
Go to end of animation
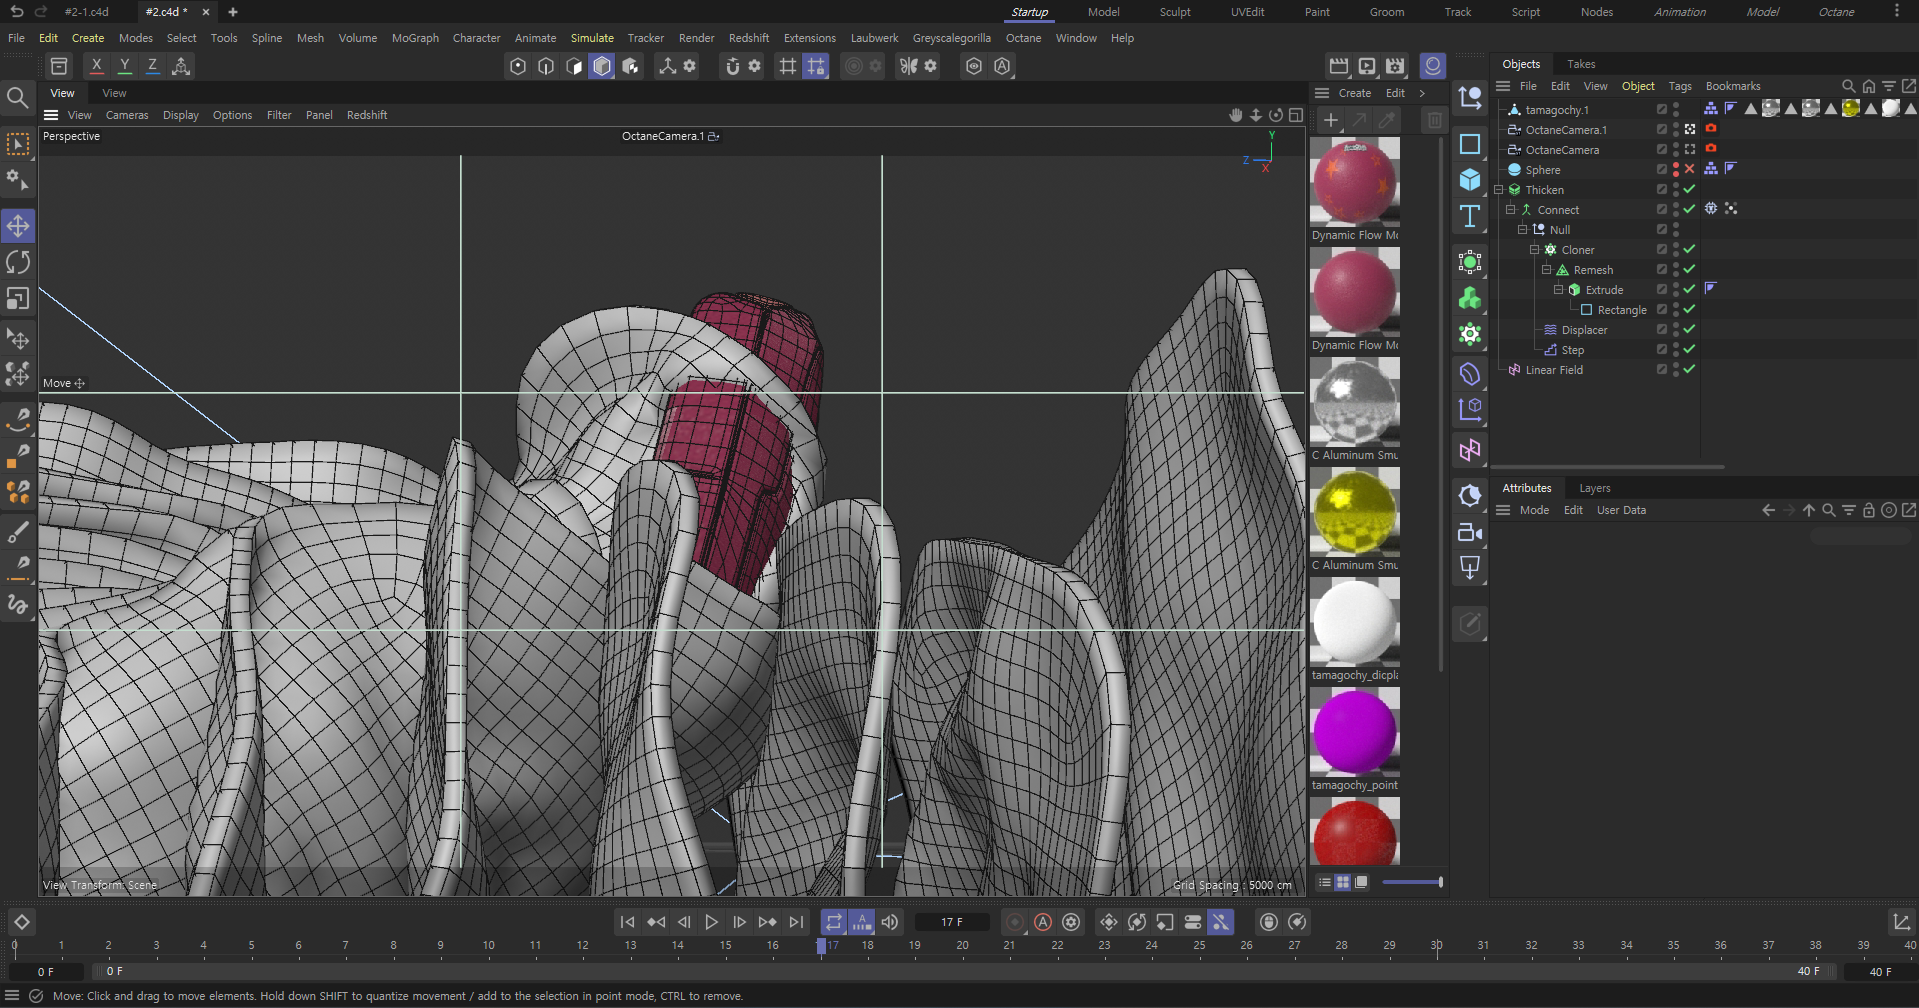point(796,922)
